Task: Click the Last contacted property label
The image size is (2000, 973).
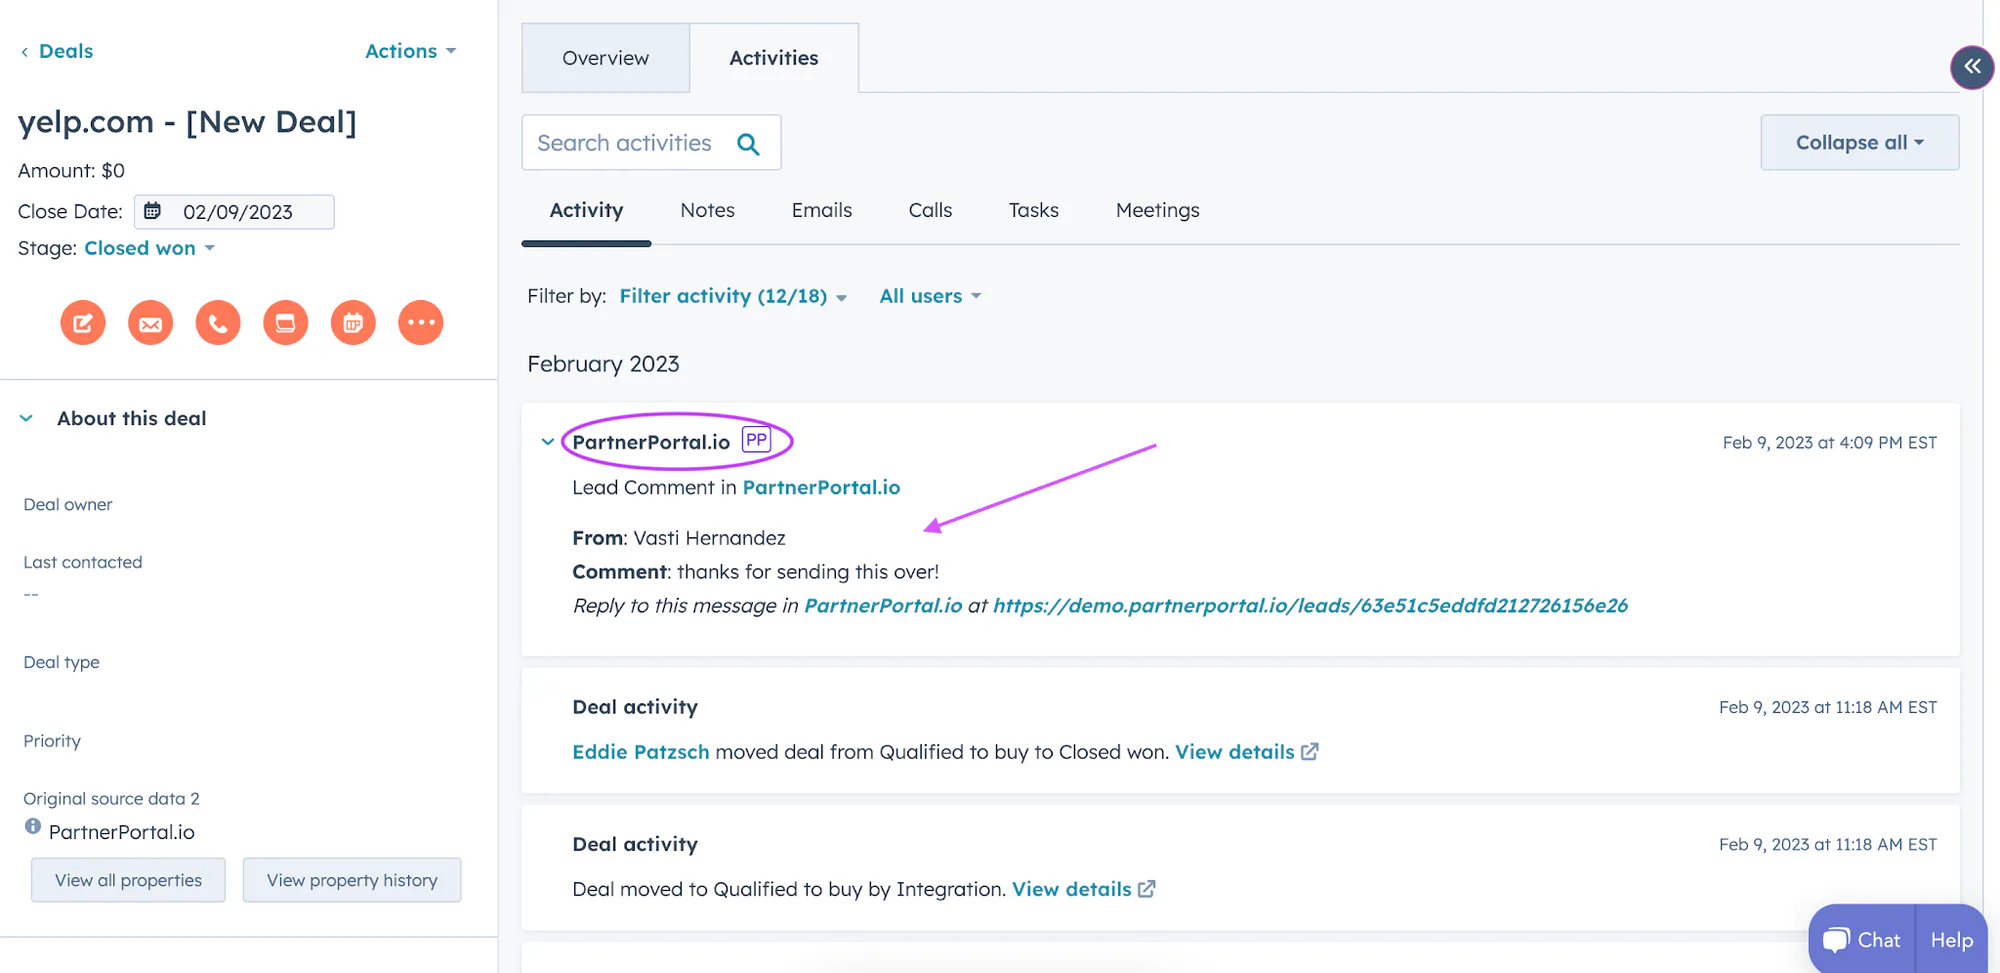Action: 83,562
